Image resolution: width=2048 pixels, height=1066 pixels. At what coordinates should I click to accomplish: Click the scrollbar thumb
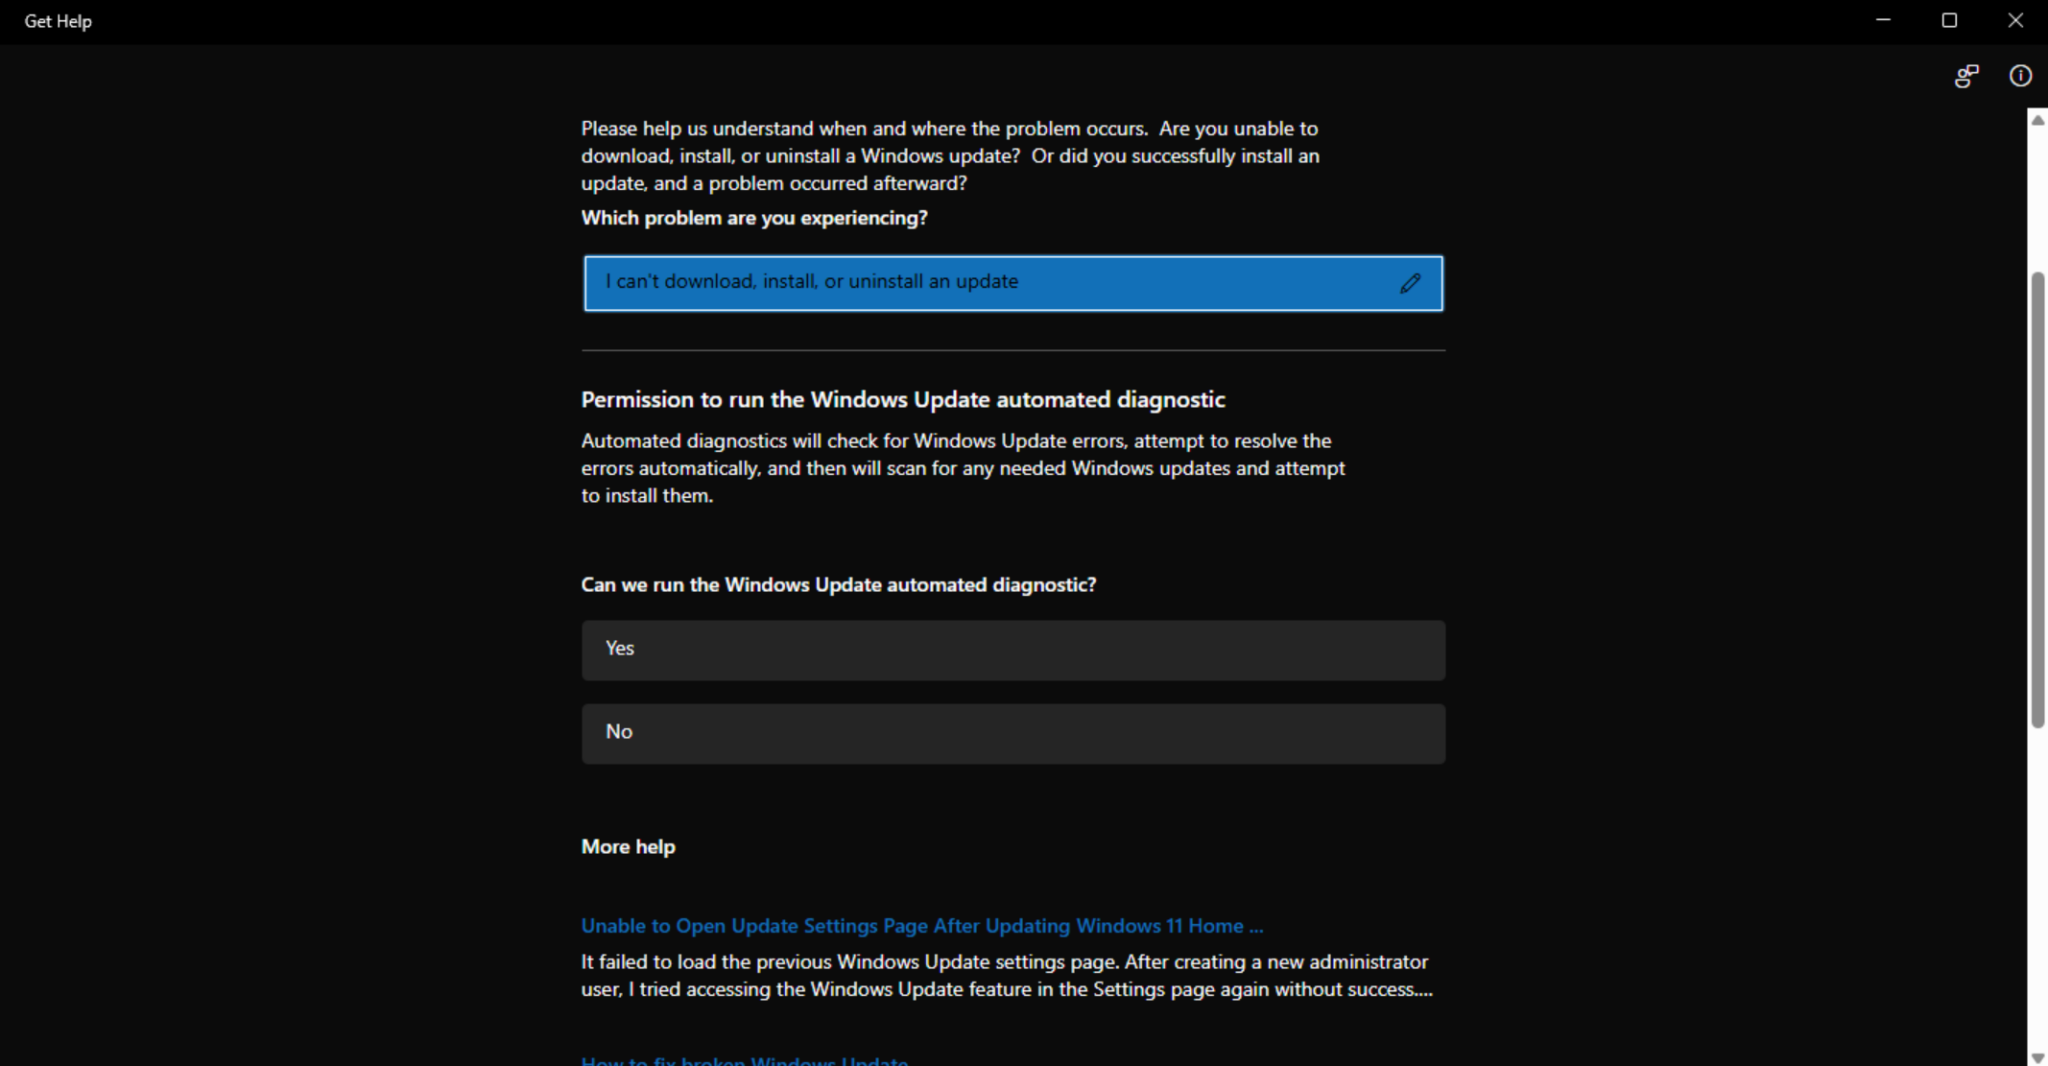point(2036,500)
